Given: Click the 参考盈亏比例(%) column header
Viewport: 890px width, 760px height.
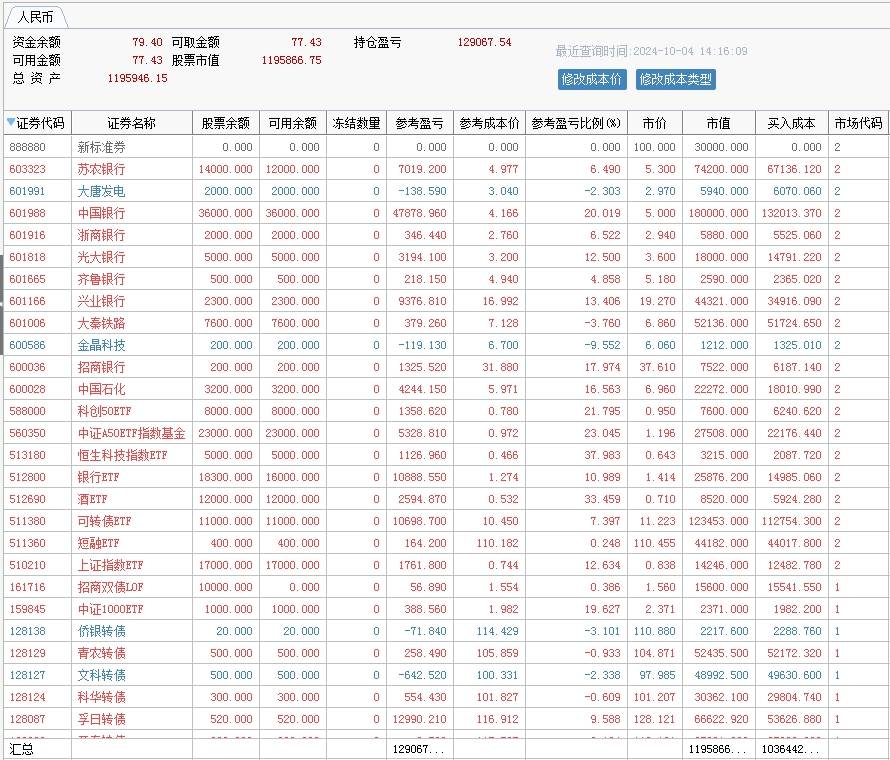Looking at the screenshot, I should coord(576,123).
